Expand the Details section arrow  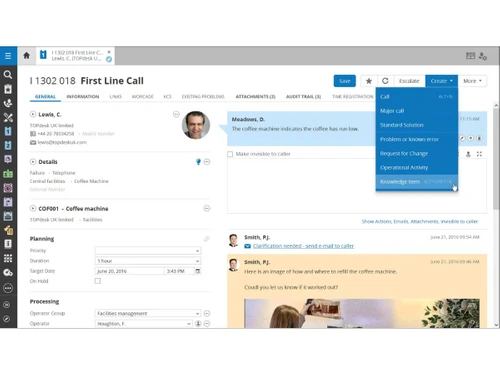click(x=33, y=162)
